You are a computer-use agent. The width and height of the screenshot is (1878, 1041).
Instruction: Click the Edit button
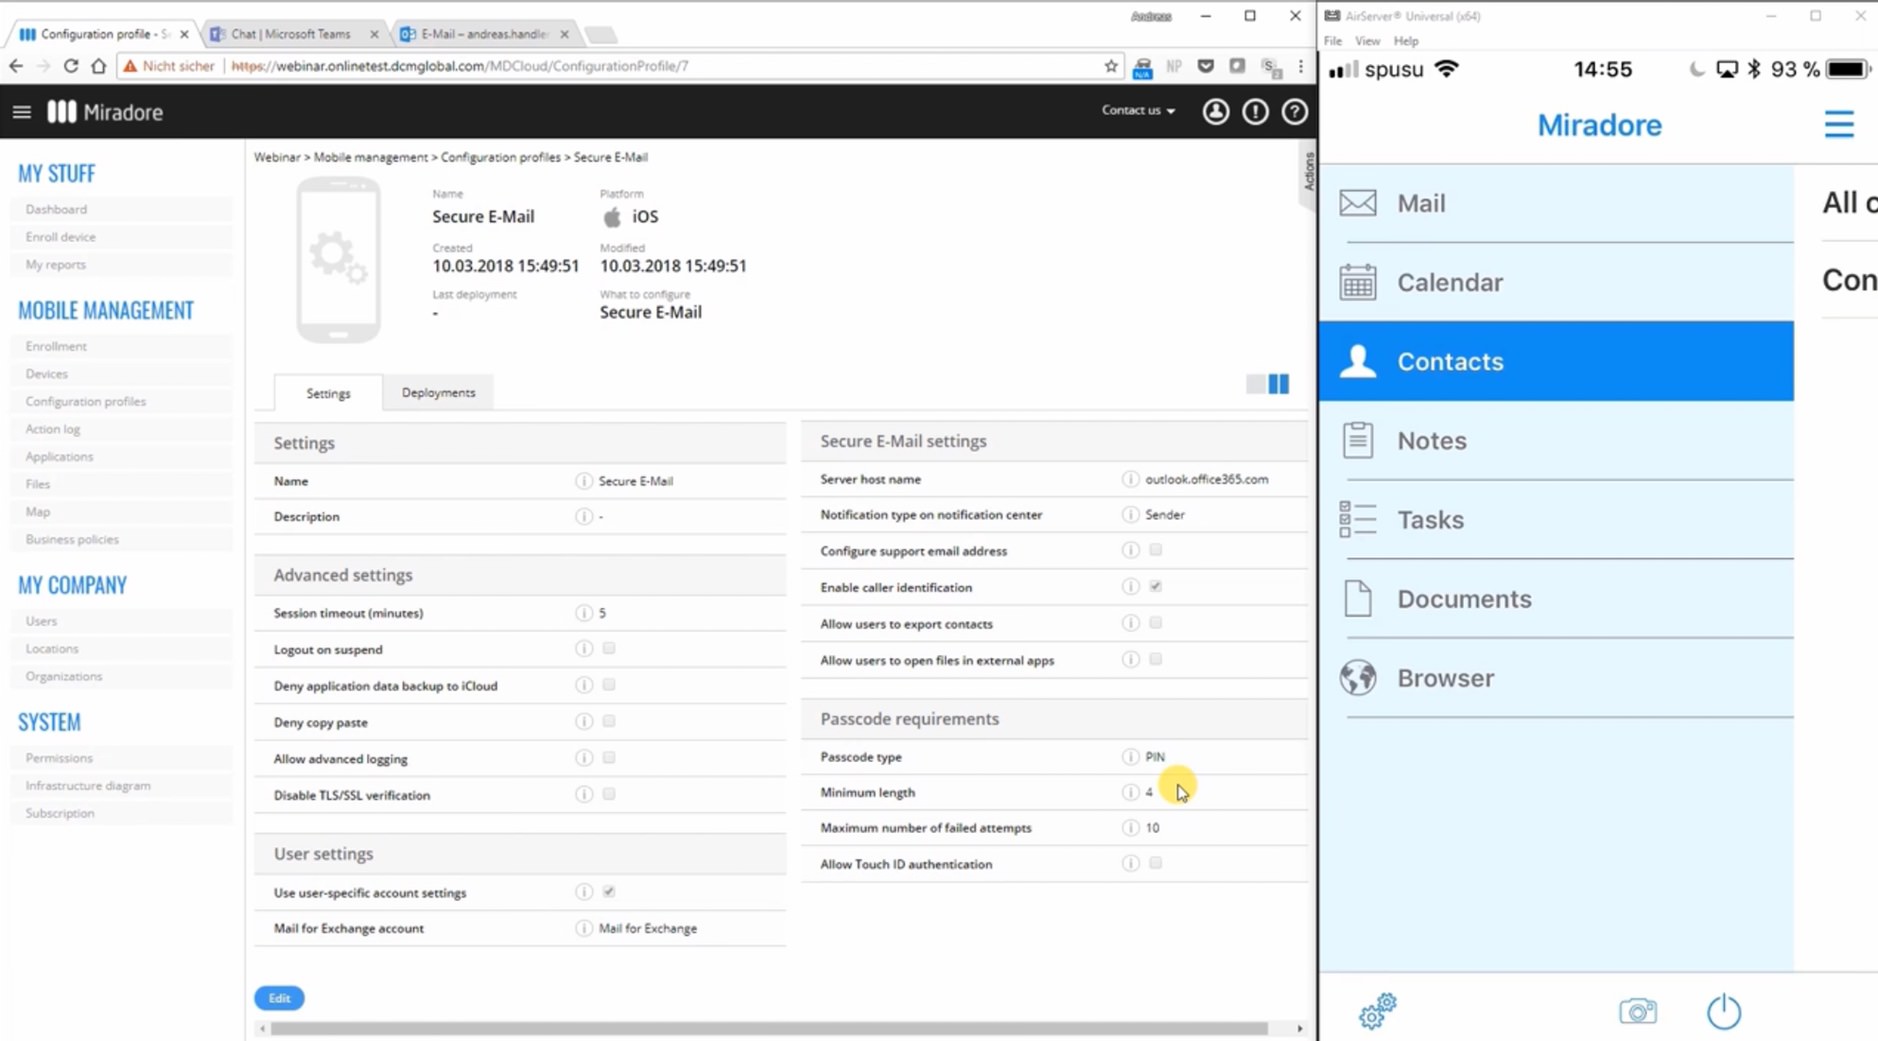(279, 998)
